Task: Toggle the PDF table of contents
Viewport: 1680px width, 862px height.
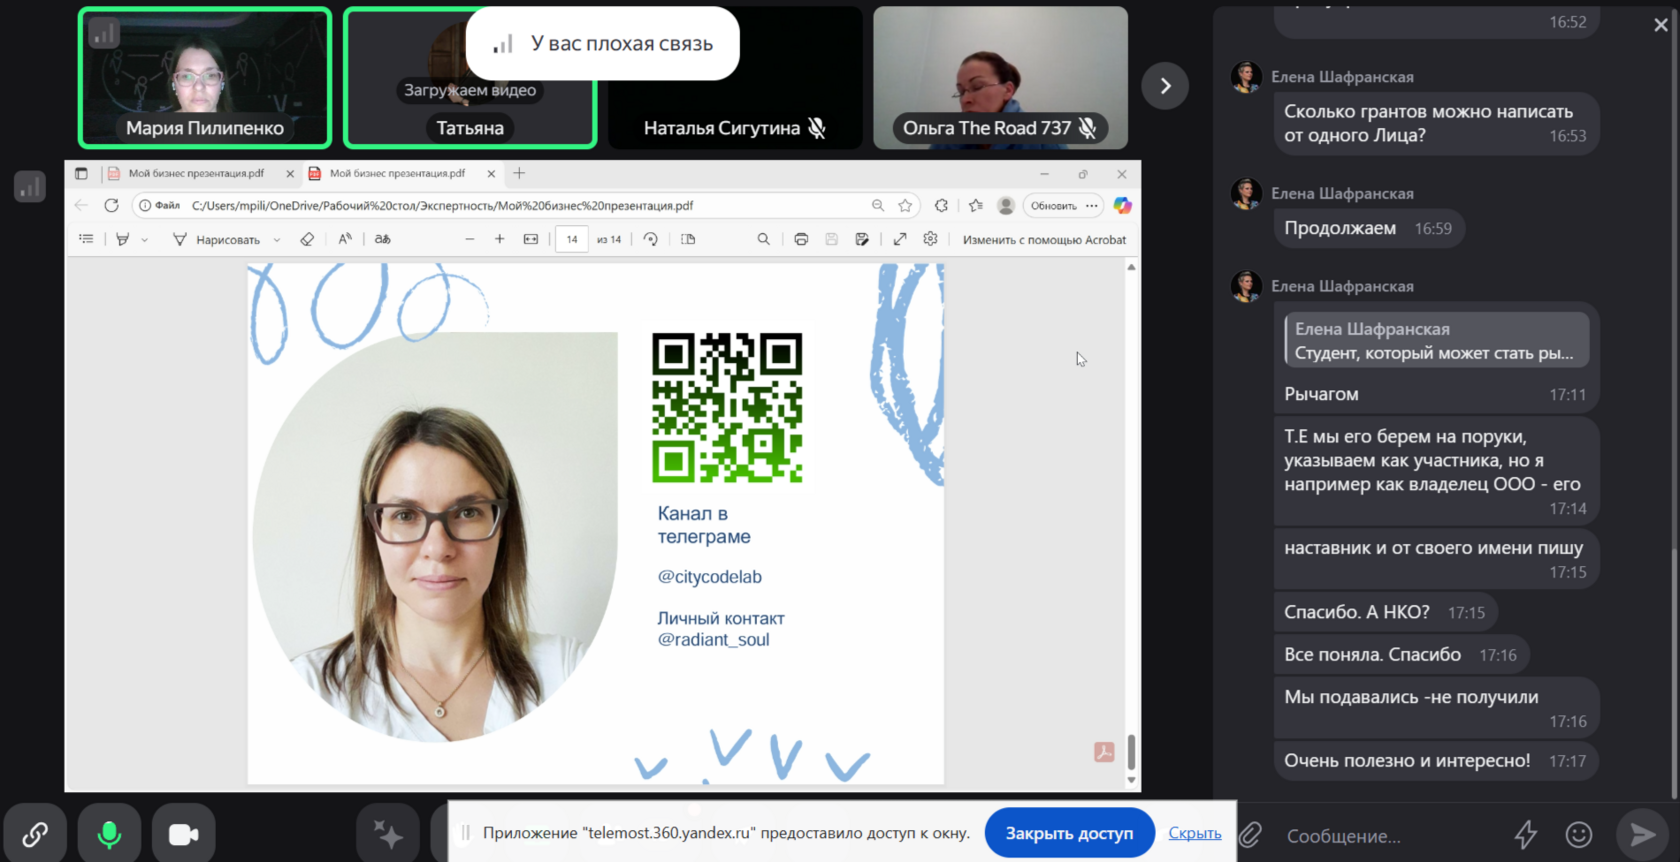Action: coord(87,239)
